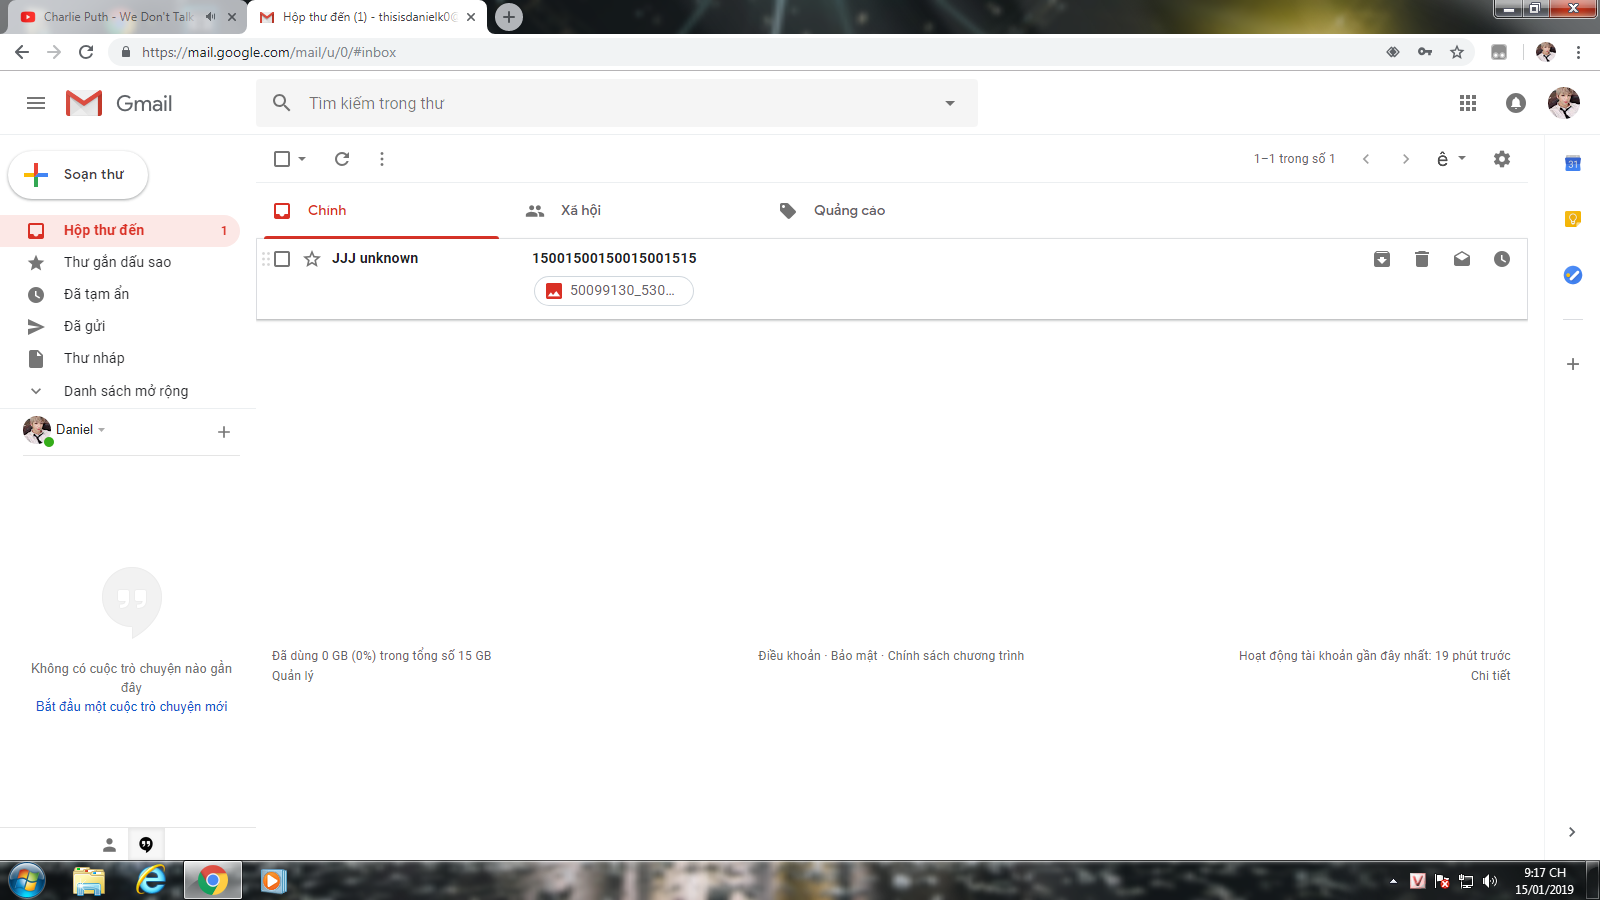Open Bảo mật link
The image size is (1600, 900).
[854, 656]
